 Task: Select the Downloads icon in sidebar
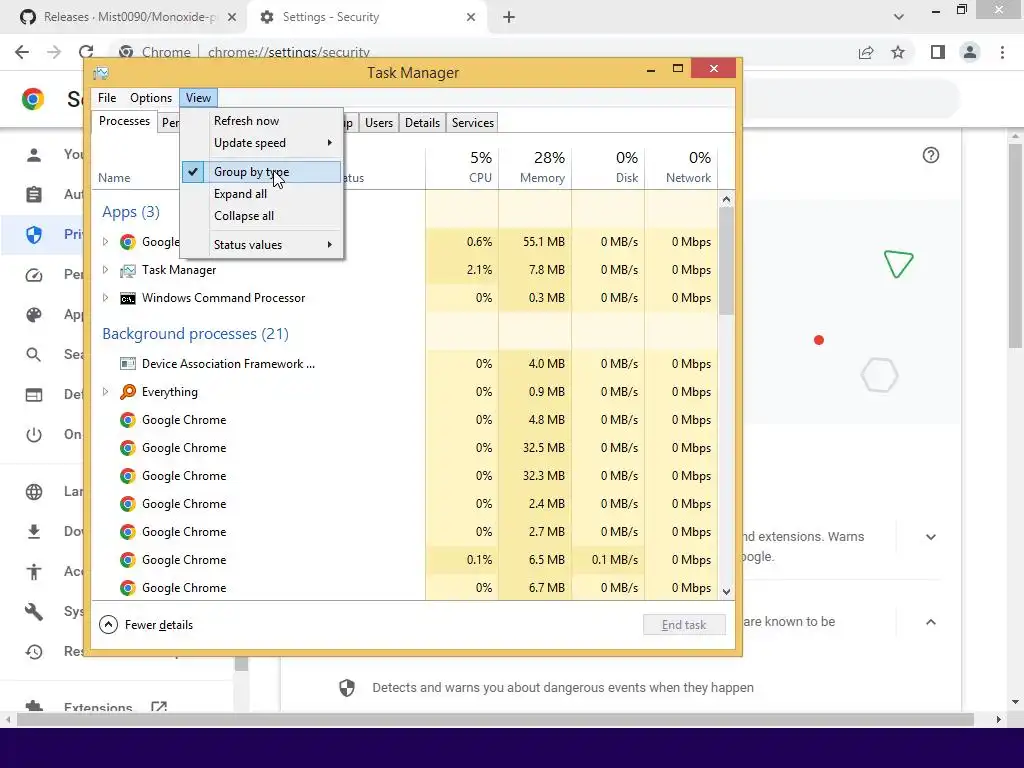coord(34,532)
